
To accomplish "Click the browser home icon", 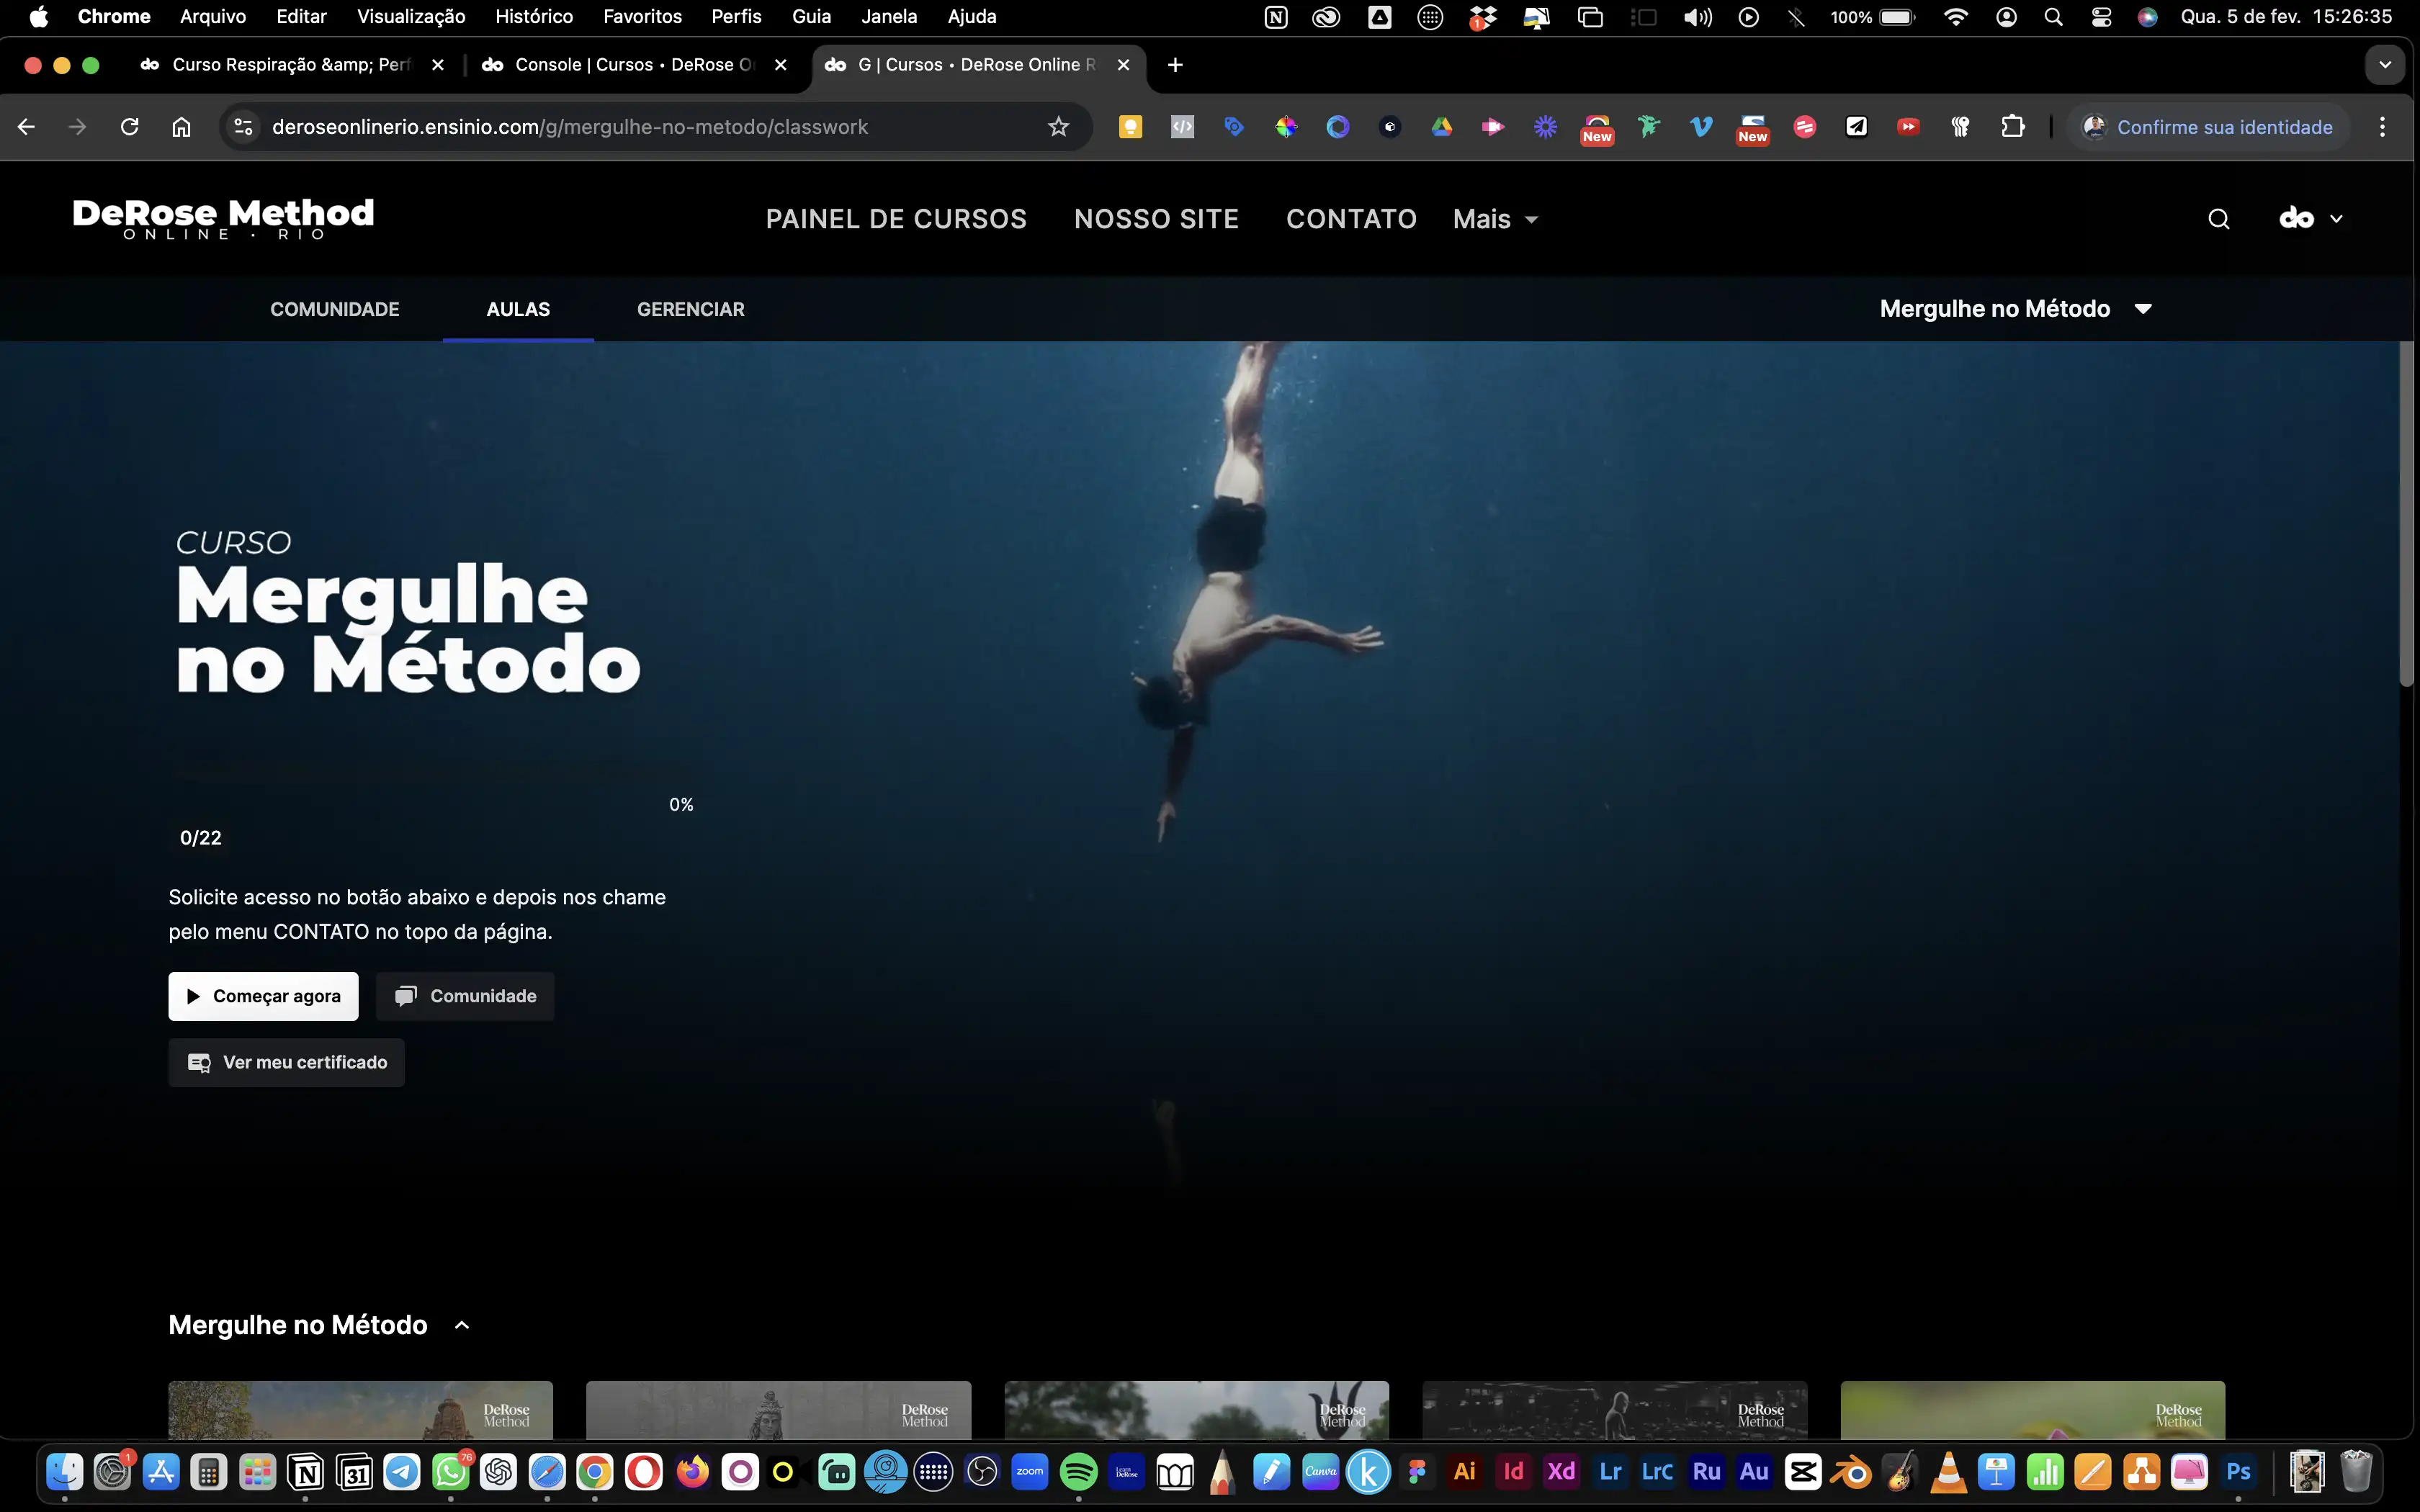I will 181,127.
